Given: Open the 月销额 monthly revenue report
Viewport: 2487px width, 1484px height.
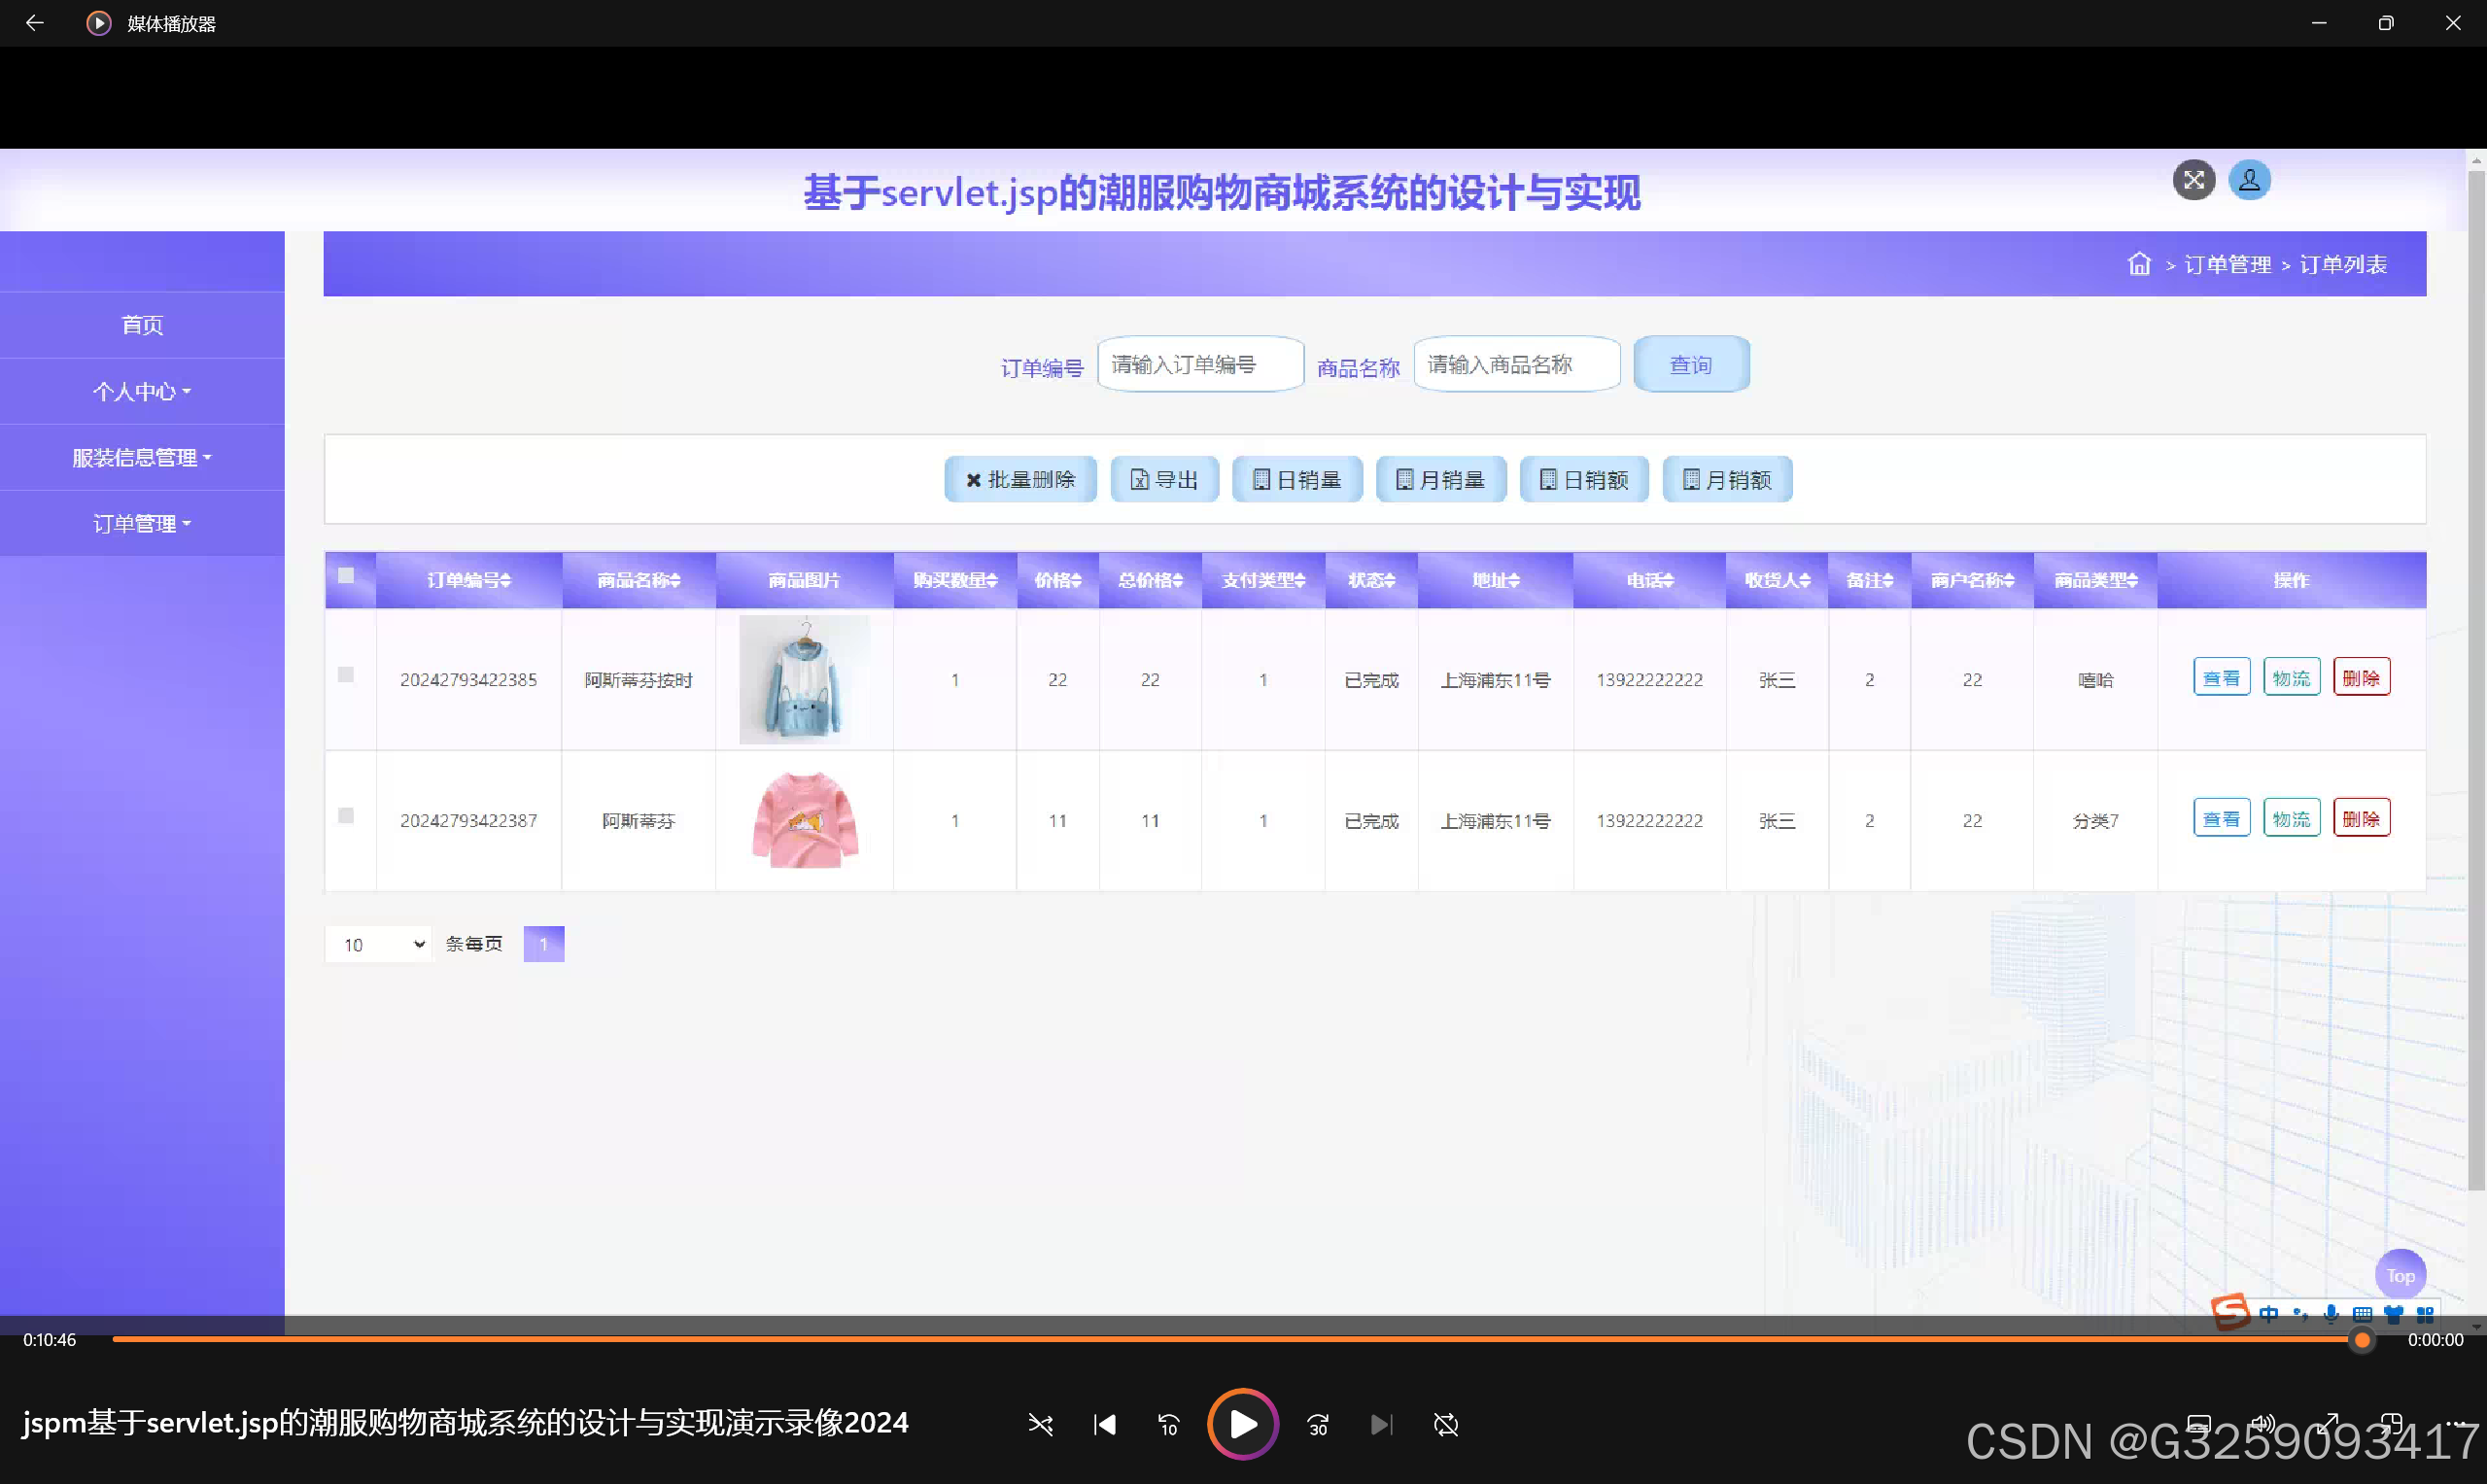Looking at the screenshot, I should pos(1727,479).
